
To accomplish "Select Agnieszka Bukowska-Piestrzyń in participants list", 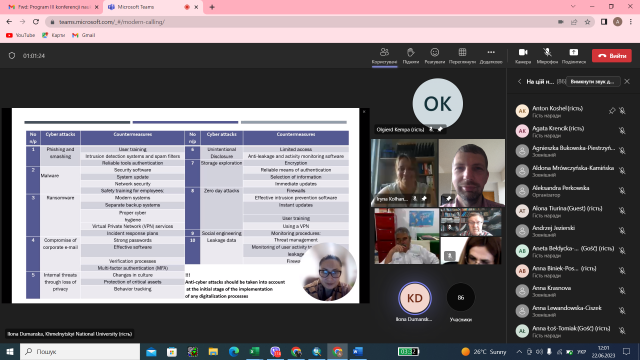I will 571,151.
